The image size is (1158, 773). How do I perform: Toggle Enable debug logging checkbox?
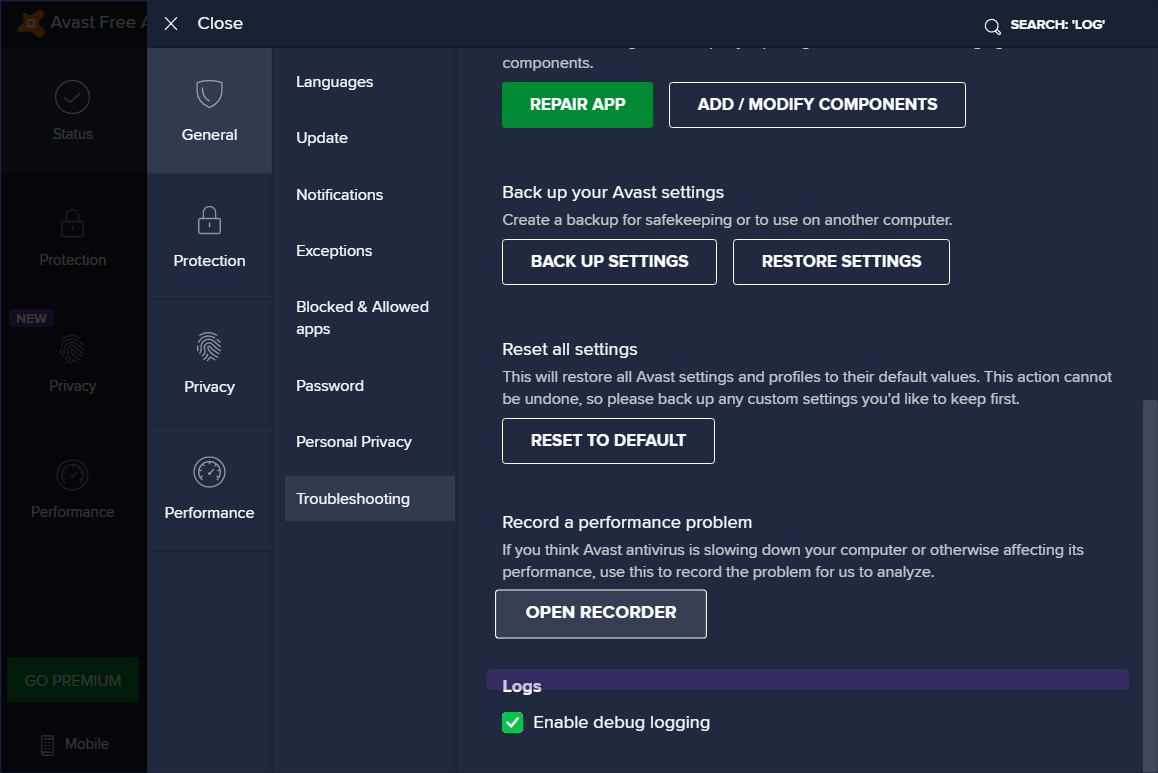[513, 722]
